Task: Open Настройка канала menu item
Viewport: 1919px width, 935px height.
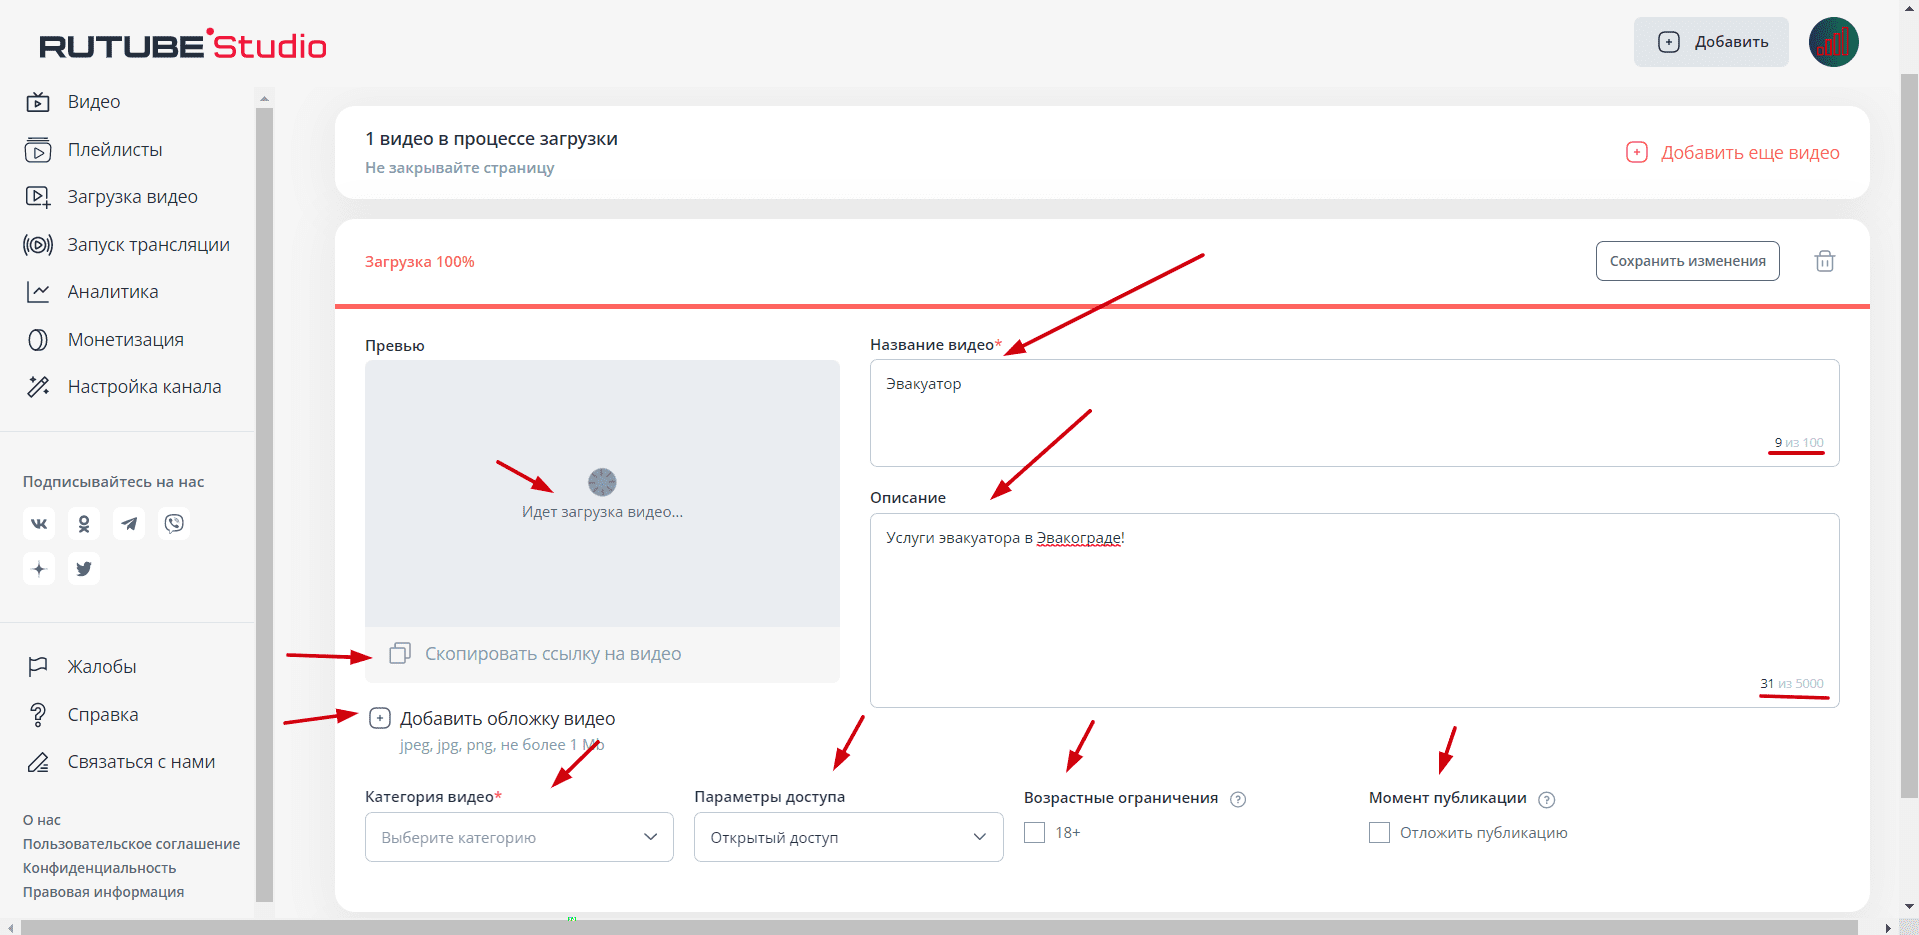Action: tap(145, 387)
